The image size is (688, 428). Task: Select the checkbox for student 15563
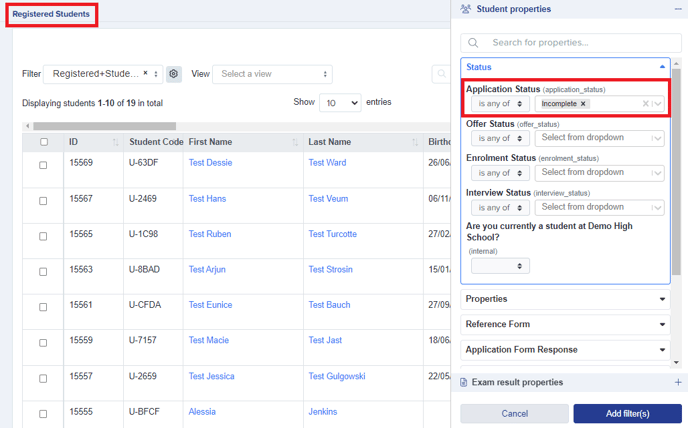pyautogui.click(x=43, y=272)
